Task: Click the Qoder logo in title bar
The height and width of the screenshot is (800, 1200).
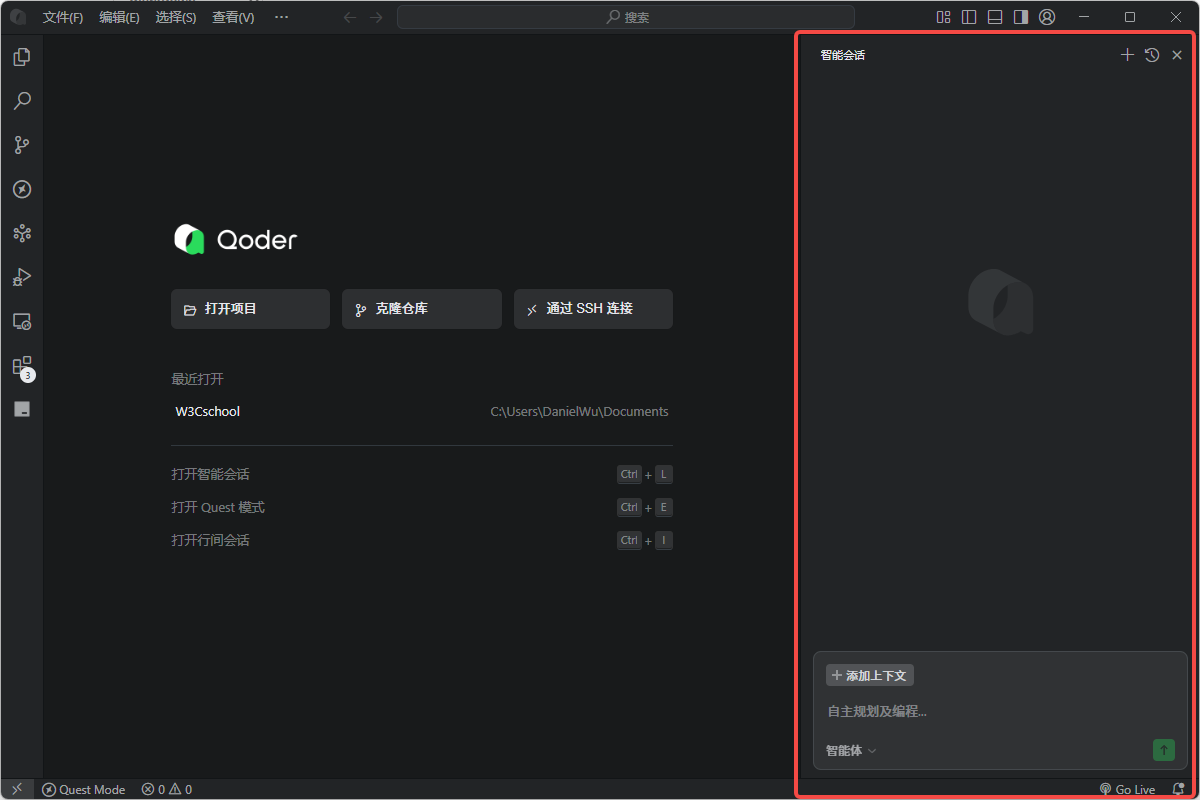Action: coord(18,17)
